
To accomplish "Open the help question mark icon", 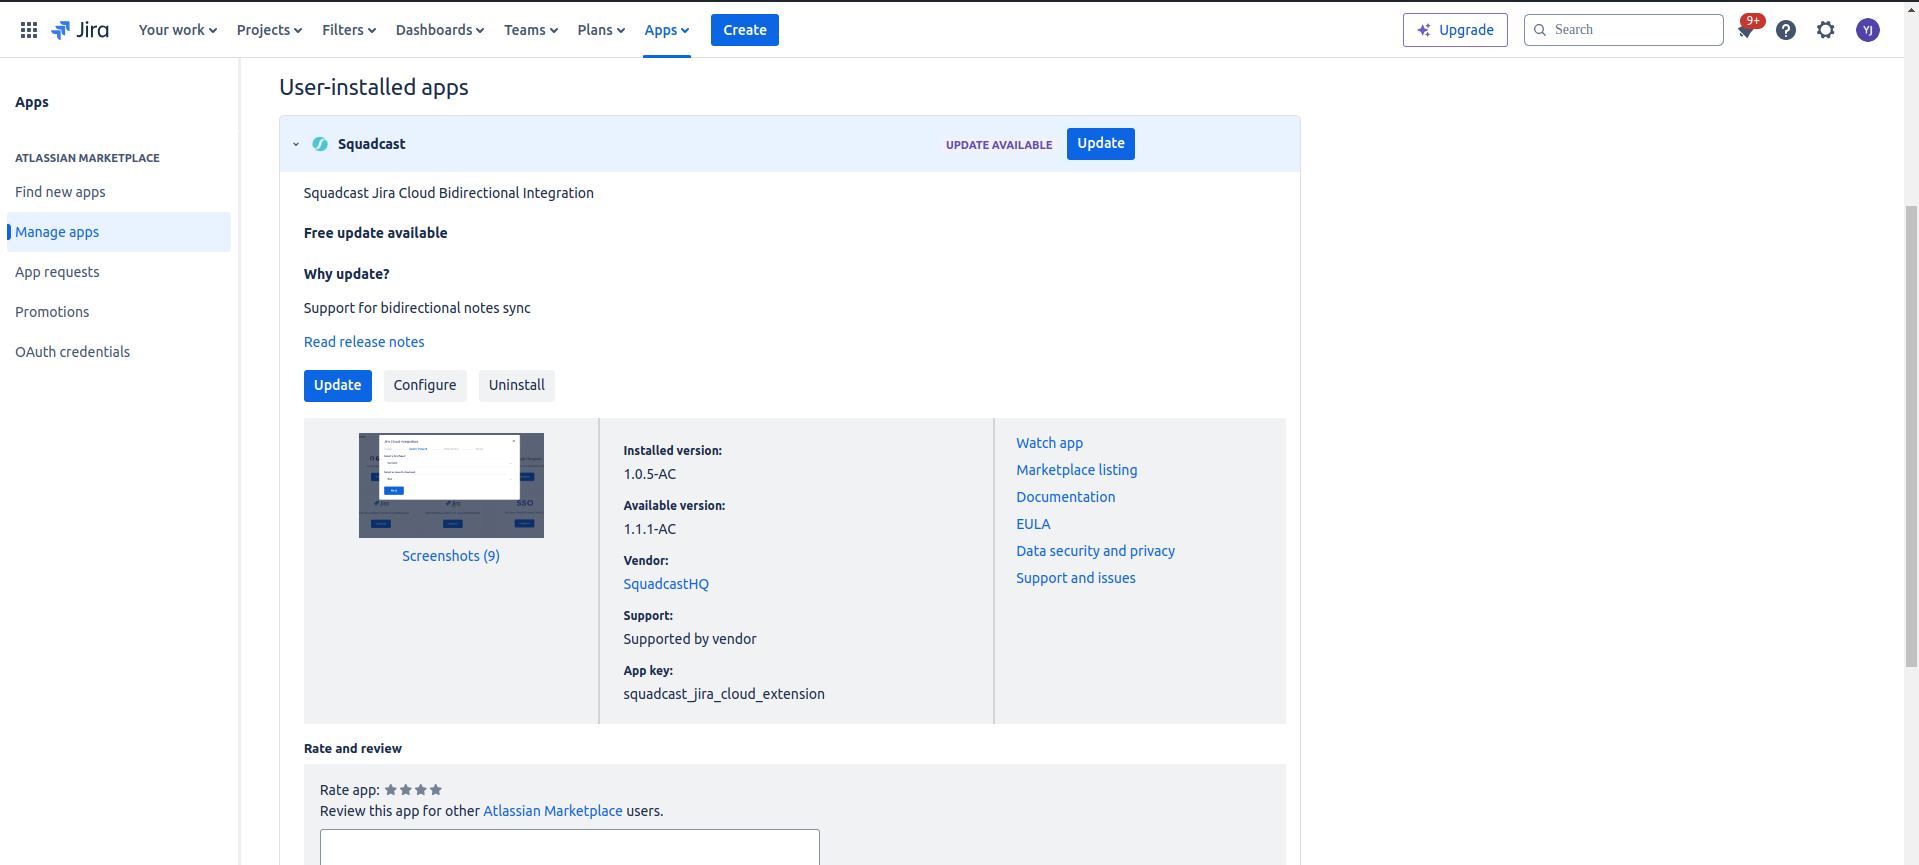I will pyautogui.click(x=1786, y=30).
